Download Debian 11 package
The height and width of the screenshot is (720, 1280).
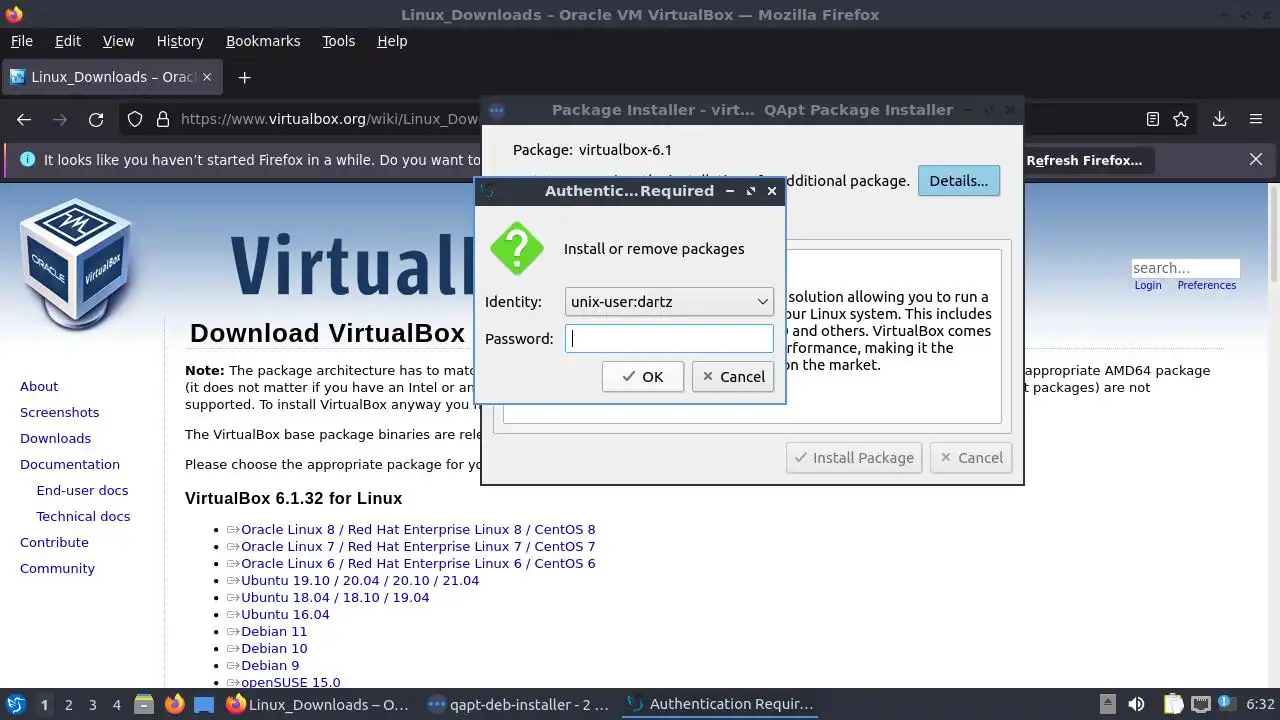click(274, 631)
